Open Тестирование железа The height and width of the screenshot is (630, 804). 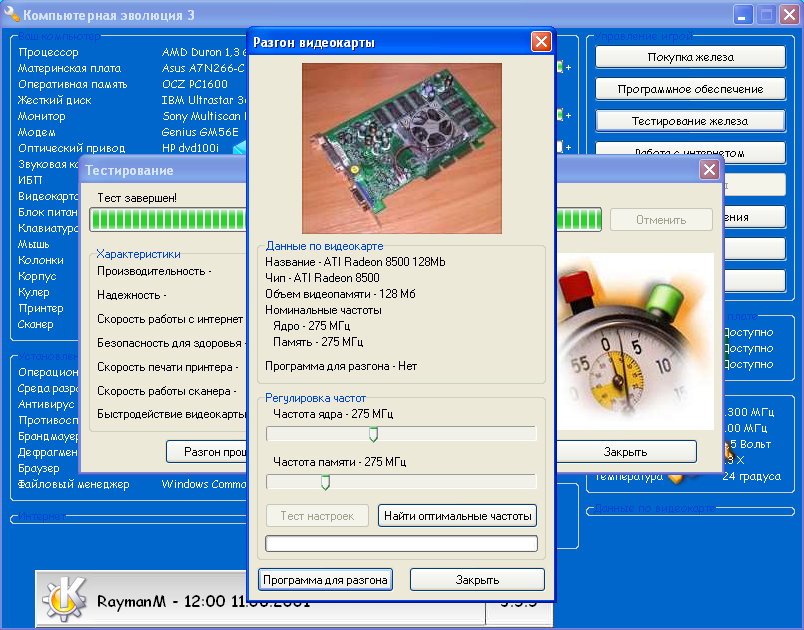pos(690,121)
